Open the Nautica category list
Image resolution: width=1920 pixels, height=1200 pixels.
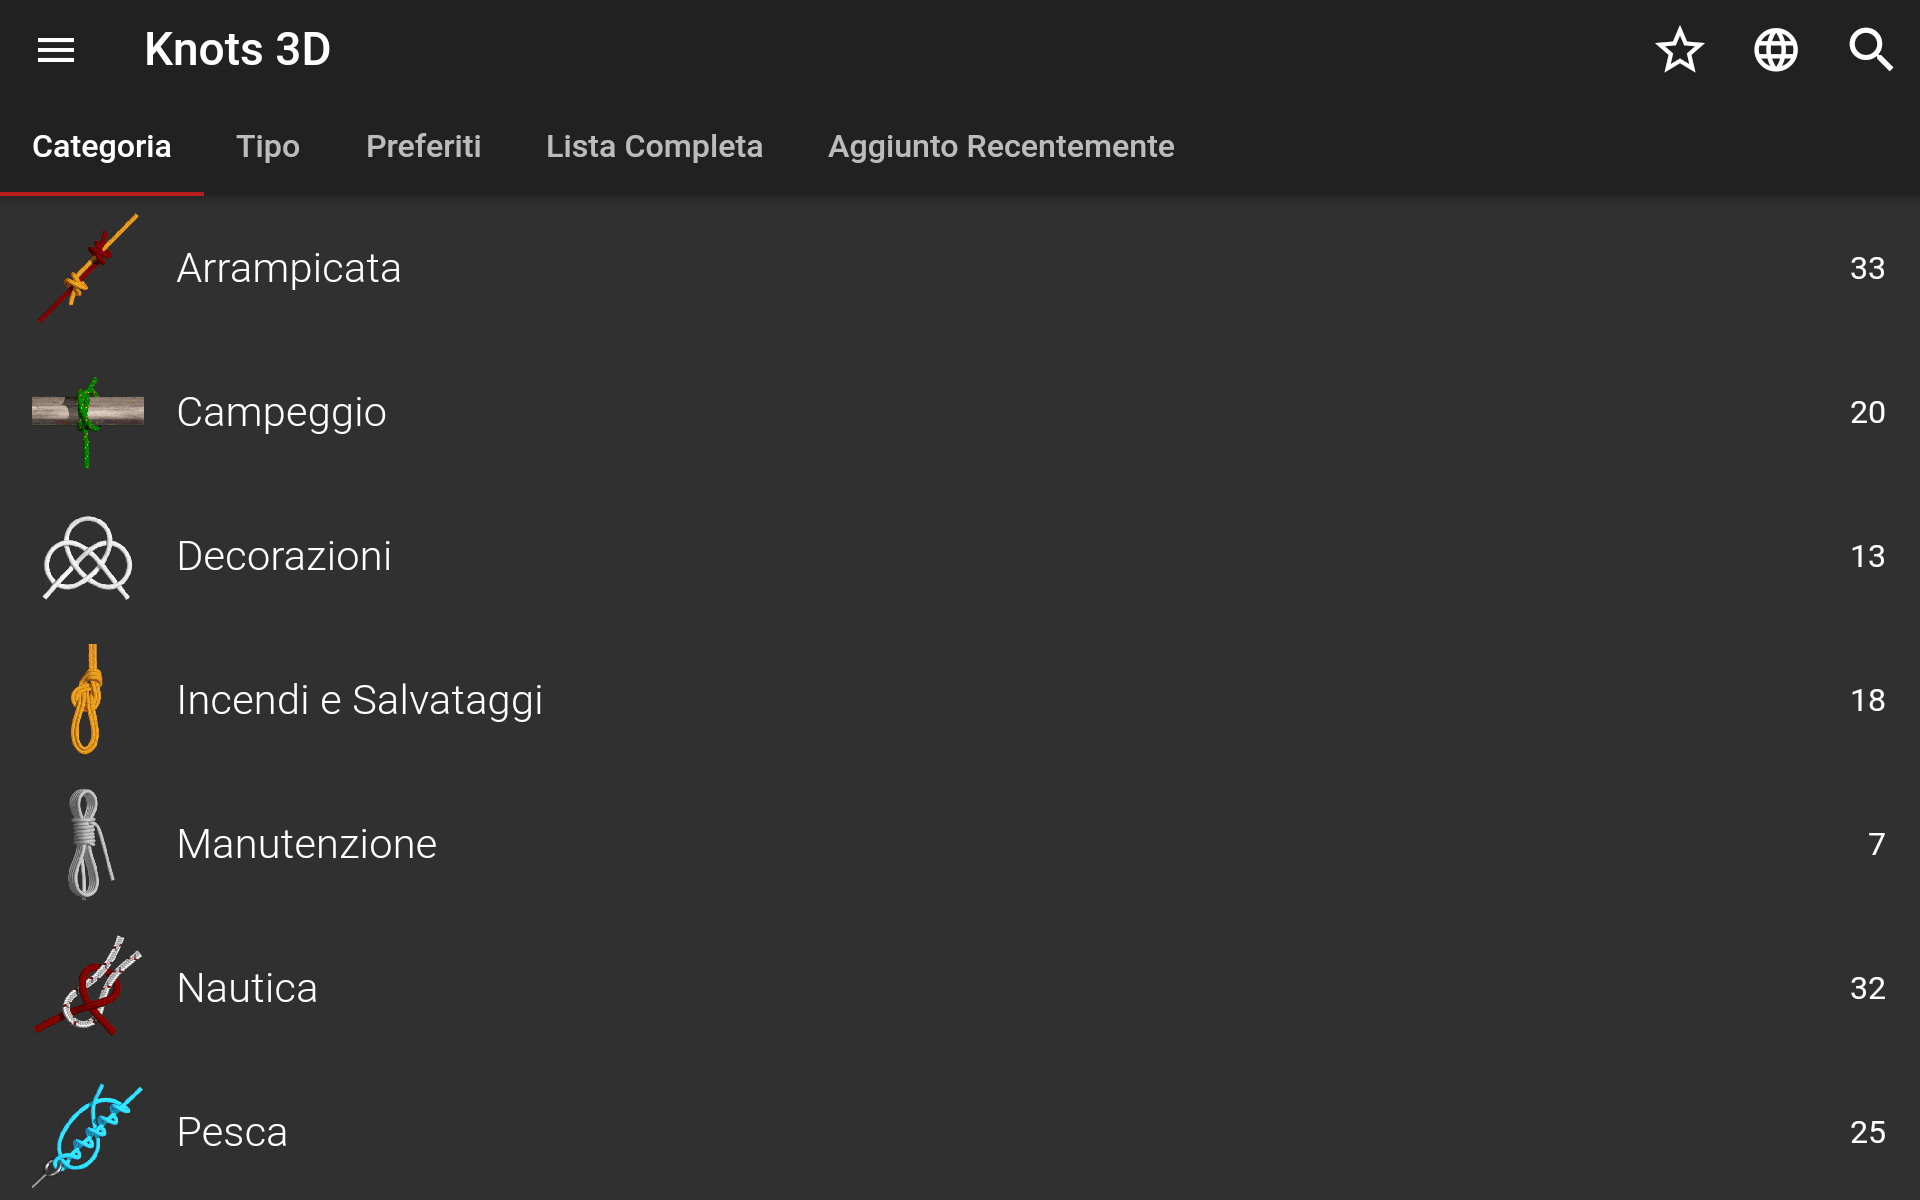coord(960,988)
